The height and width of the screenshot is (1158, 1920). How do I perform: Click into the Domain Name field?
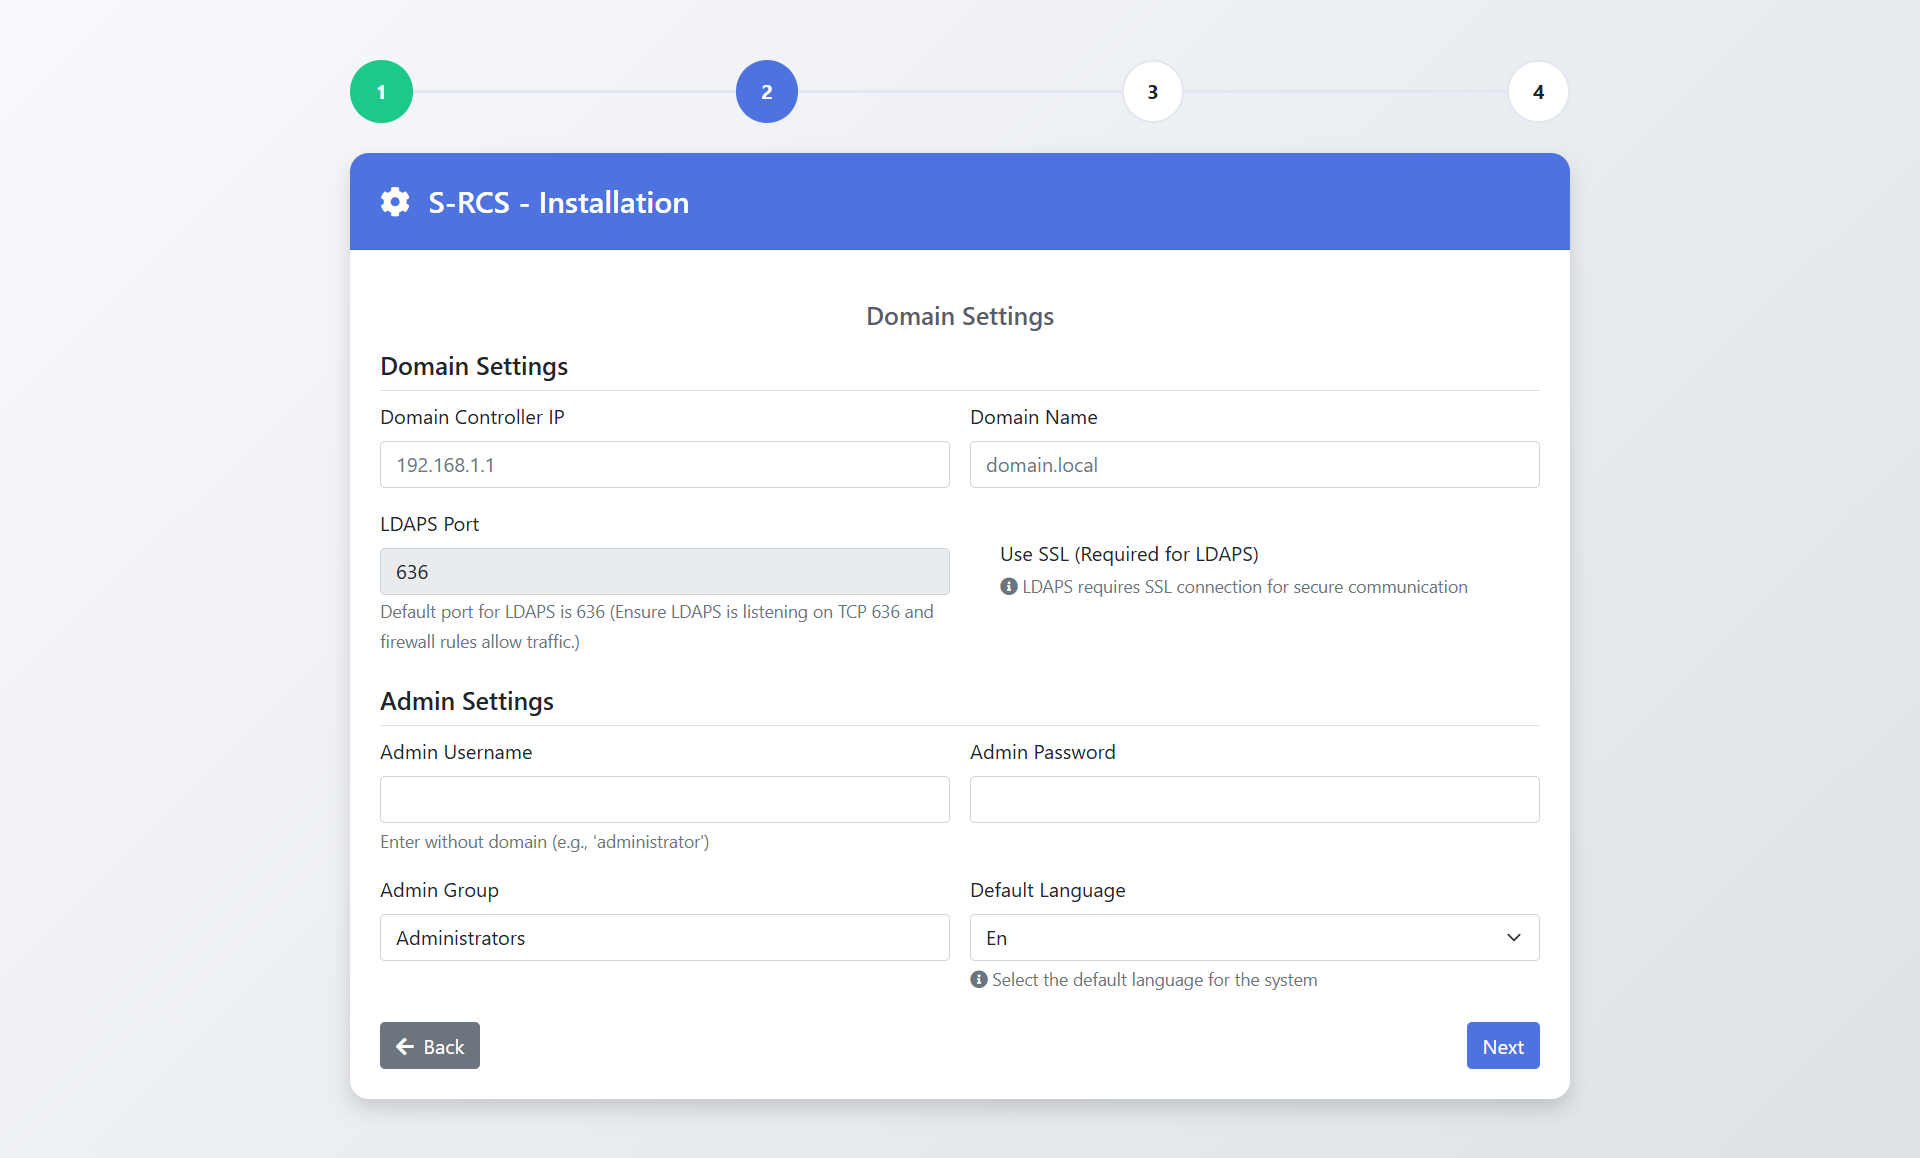[1254, 465]
